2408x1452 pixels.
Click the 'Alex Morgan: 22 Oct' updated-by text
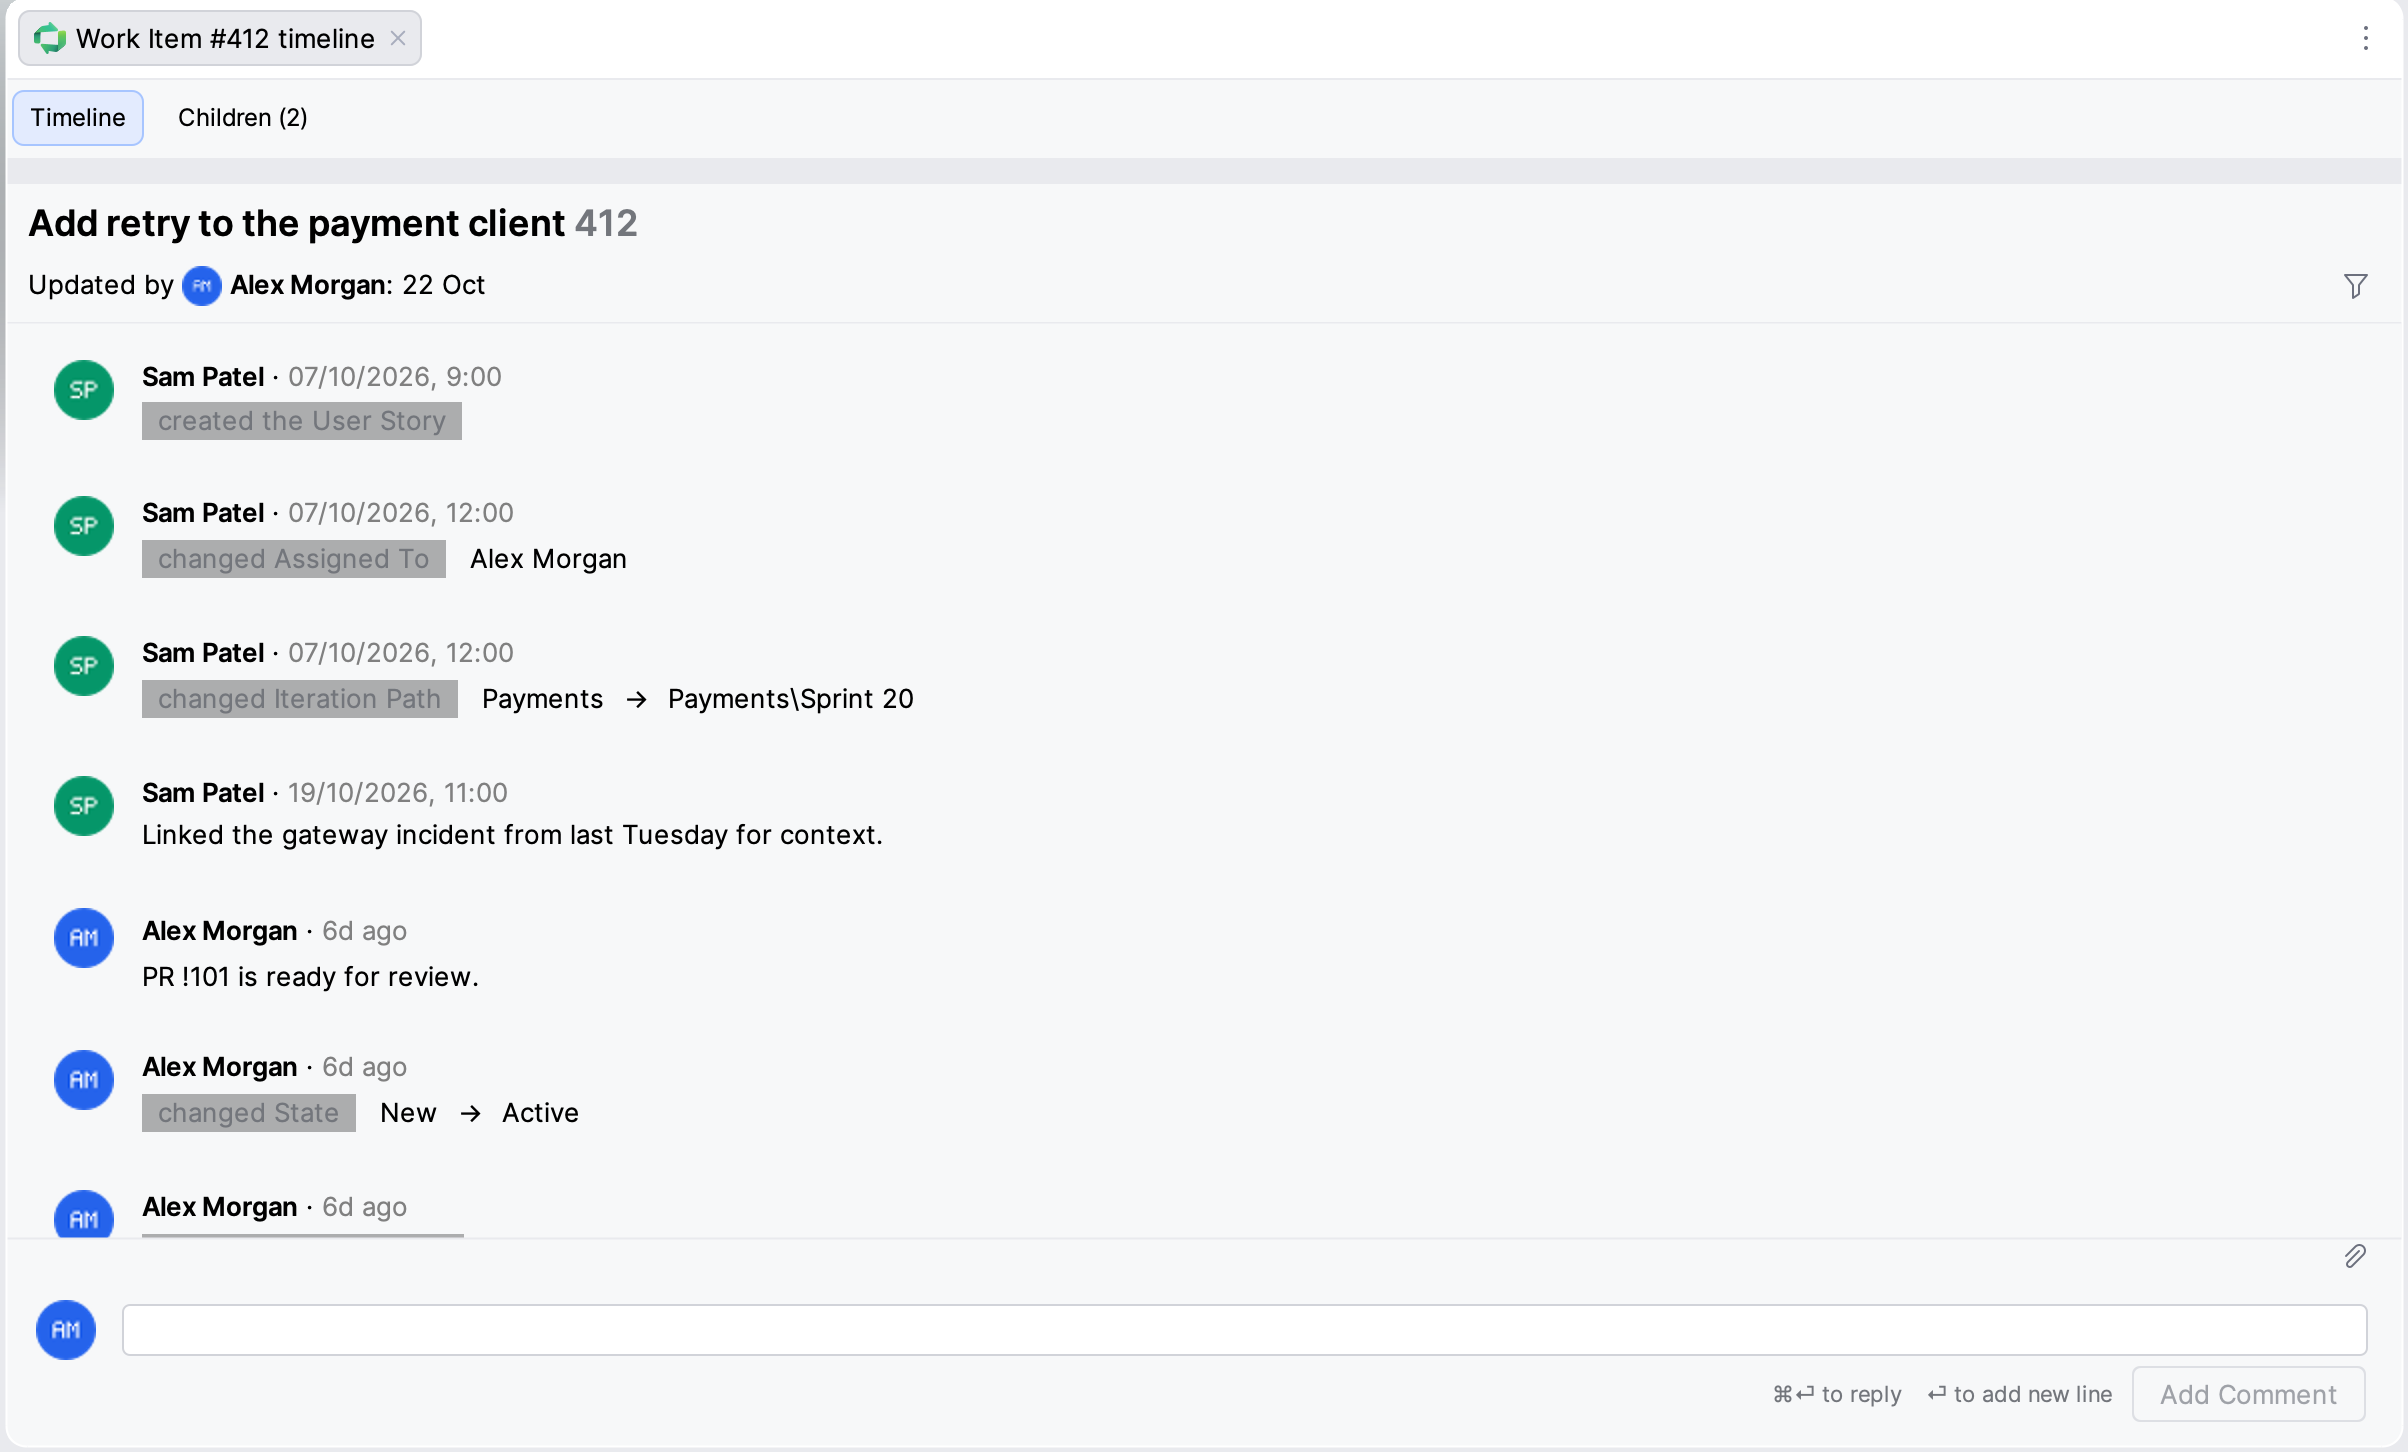click(x=358, y=285)
